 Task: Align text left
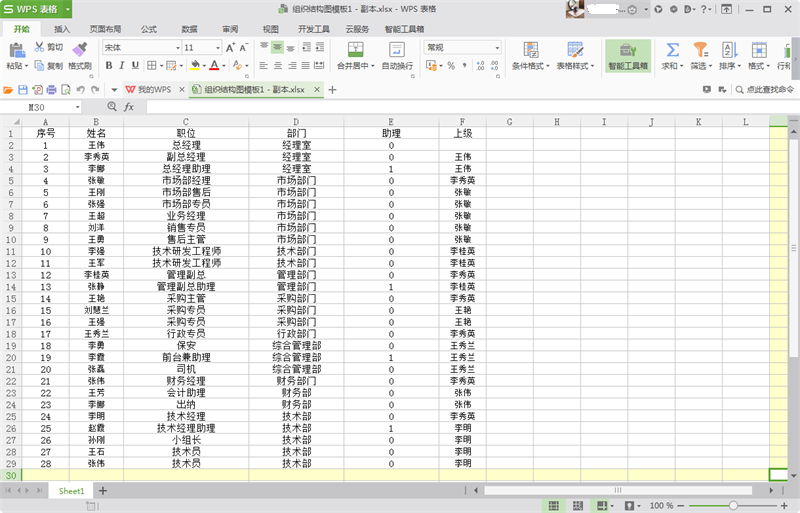pos(264,65)
